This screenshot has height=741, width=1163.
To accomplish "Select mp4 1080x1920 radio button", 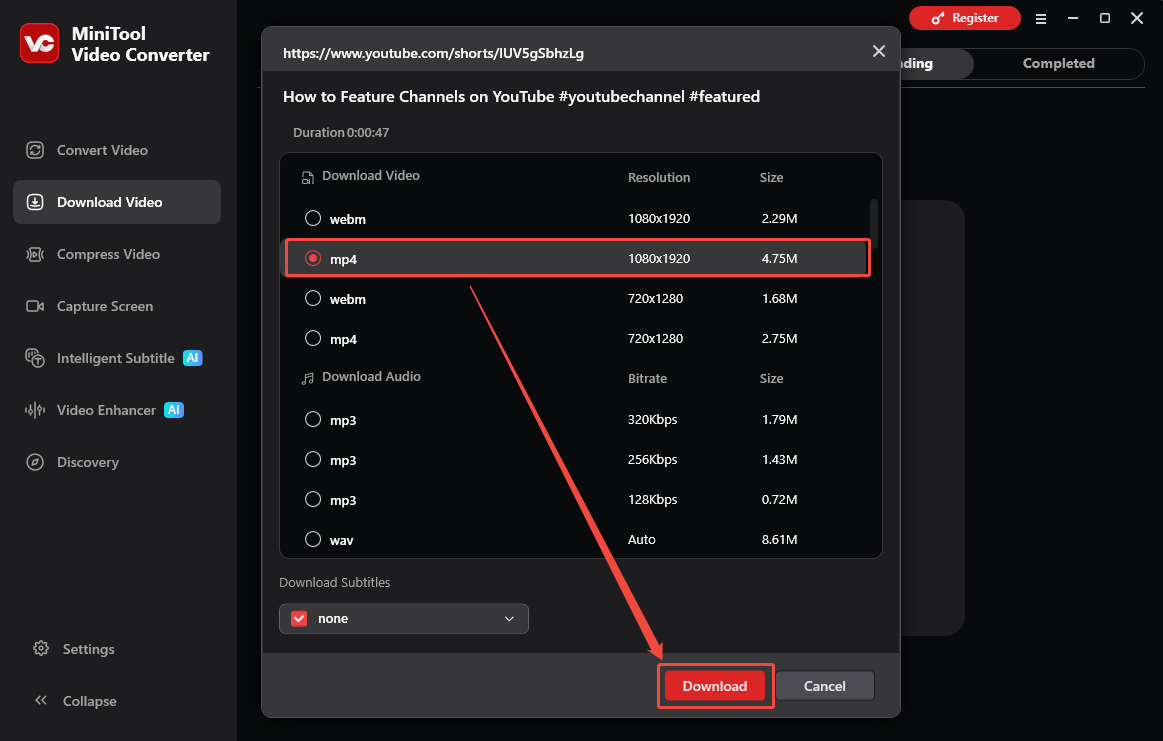I will pos(313,258).
